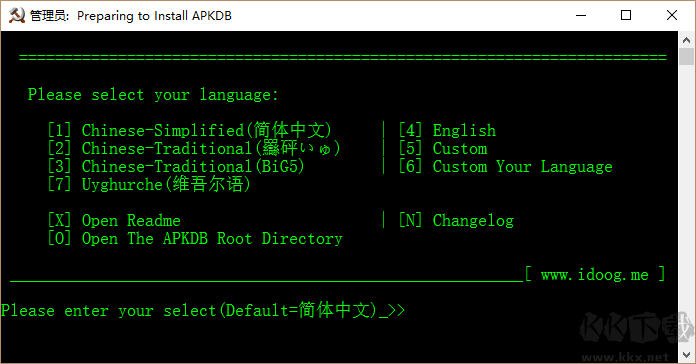This screenshot has width=696, height=364.
Task: Click option [5] Custom line
Action: (x=443, y=148)
